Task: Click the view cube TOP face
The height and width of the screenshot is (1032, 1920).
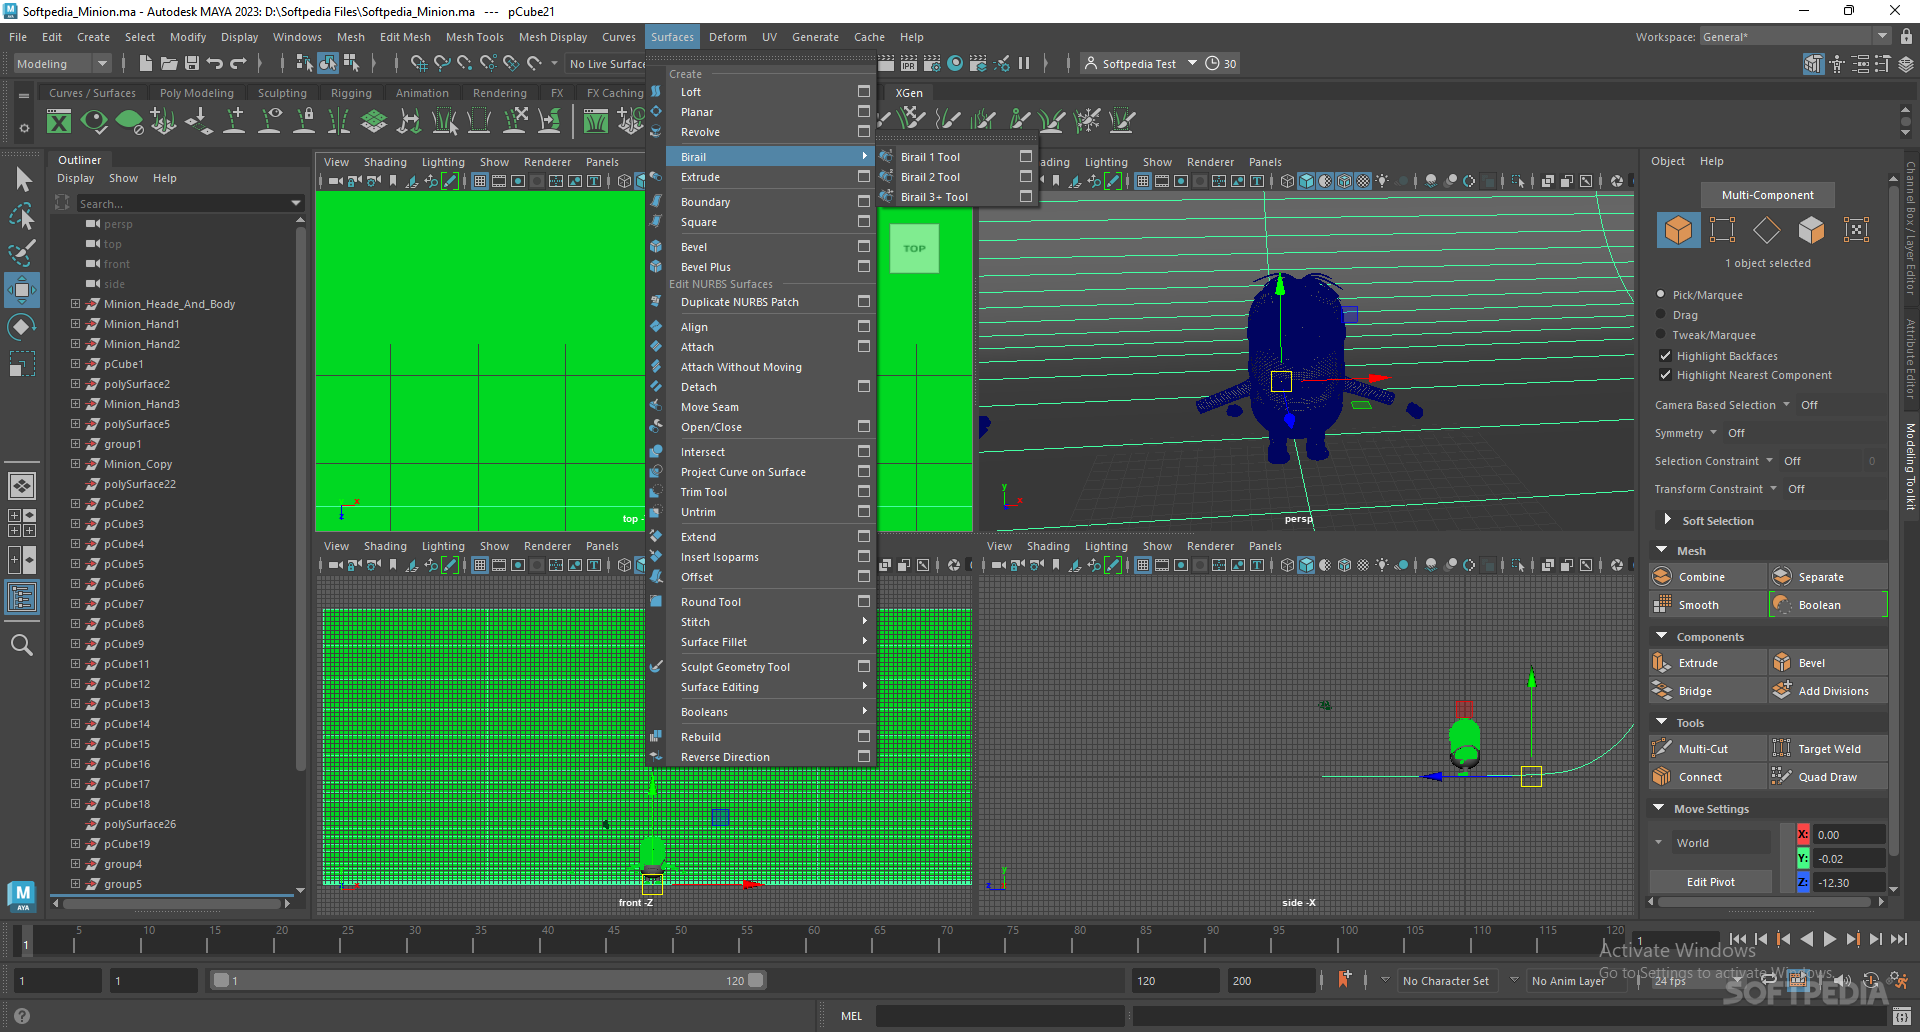Action: 914,249
